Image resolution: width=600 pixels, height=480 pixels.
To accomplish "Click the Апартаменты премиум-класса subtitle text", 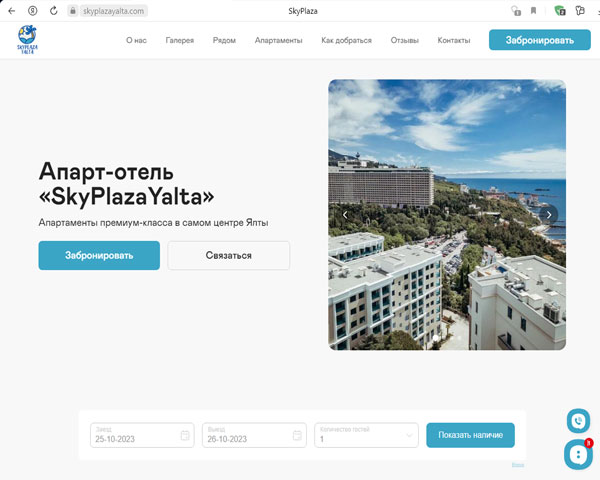I will coord(153,223).
